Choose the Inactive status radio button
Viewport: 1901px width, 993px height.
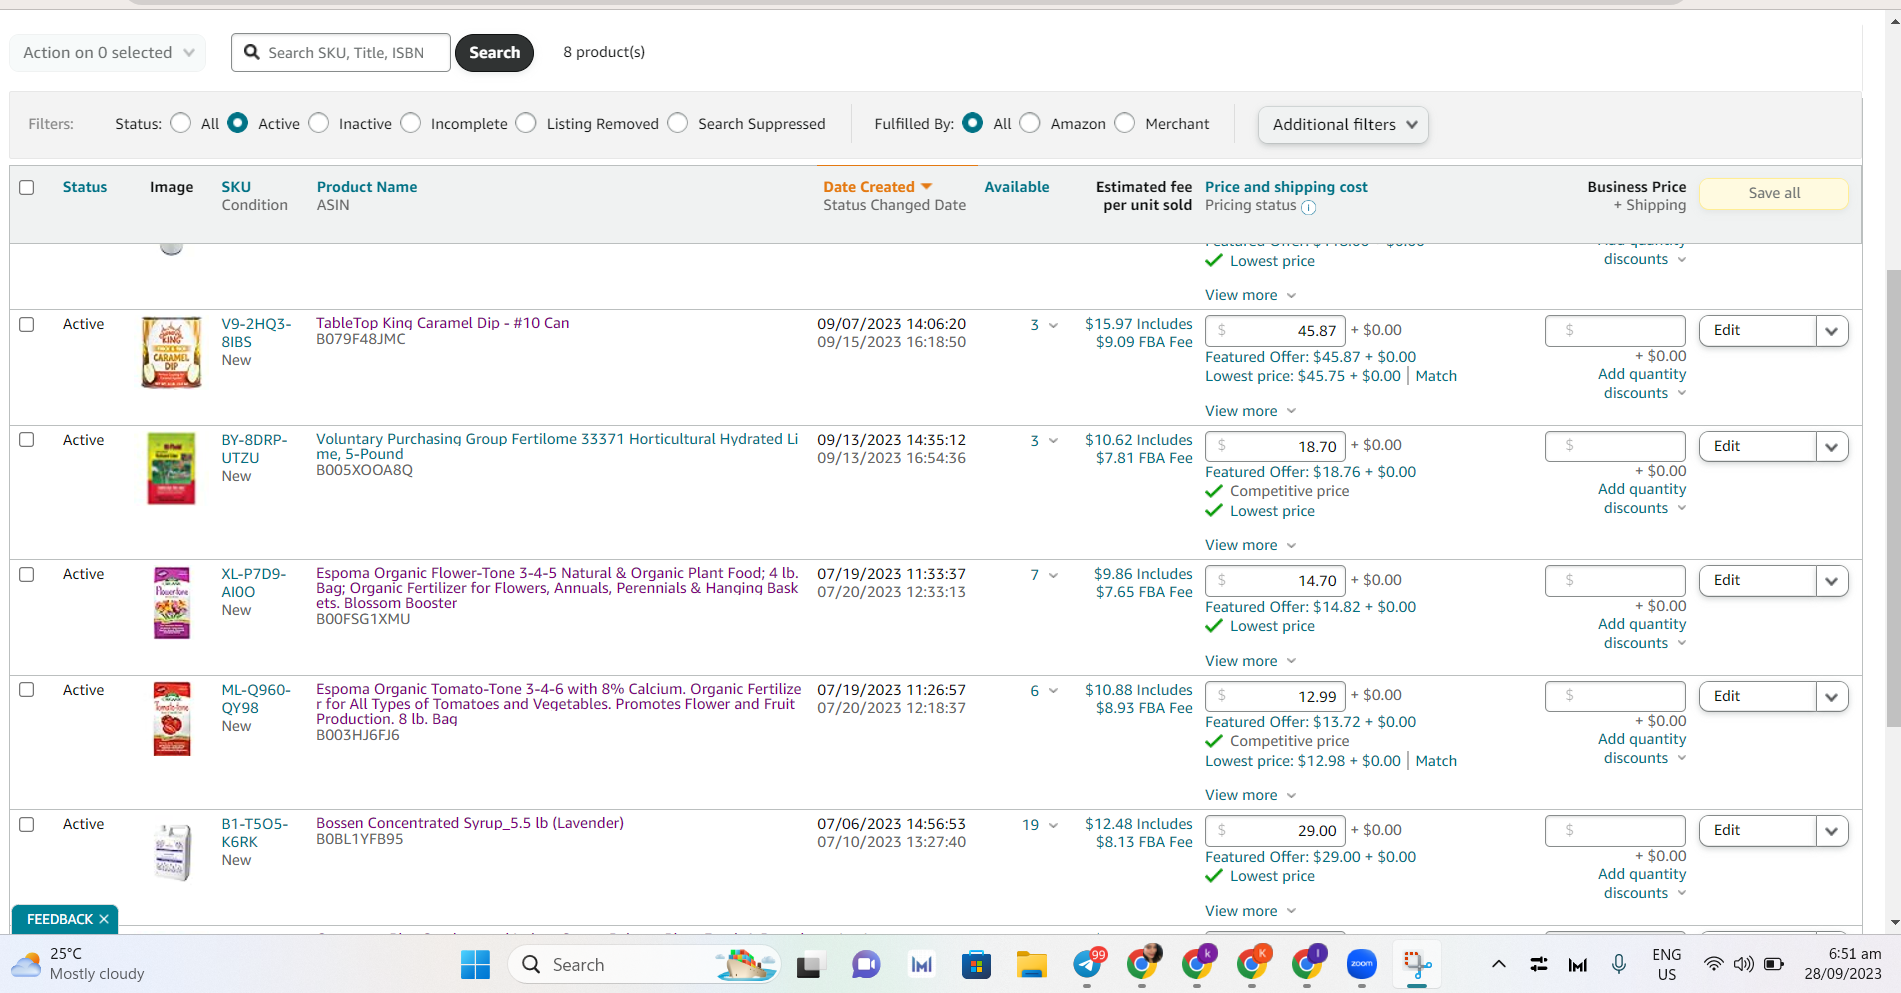[319, 123]
